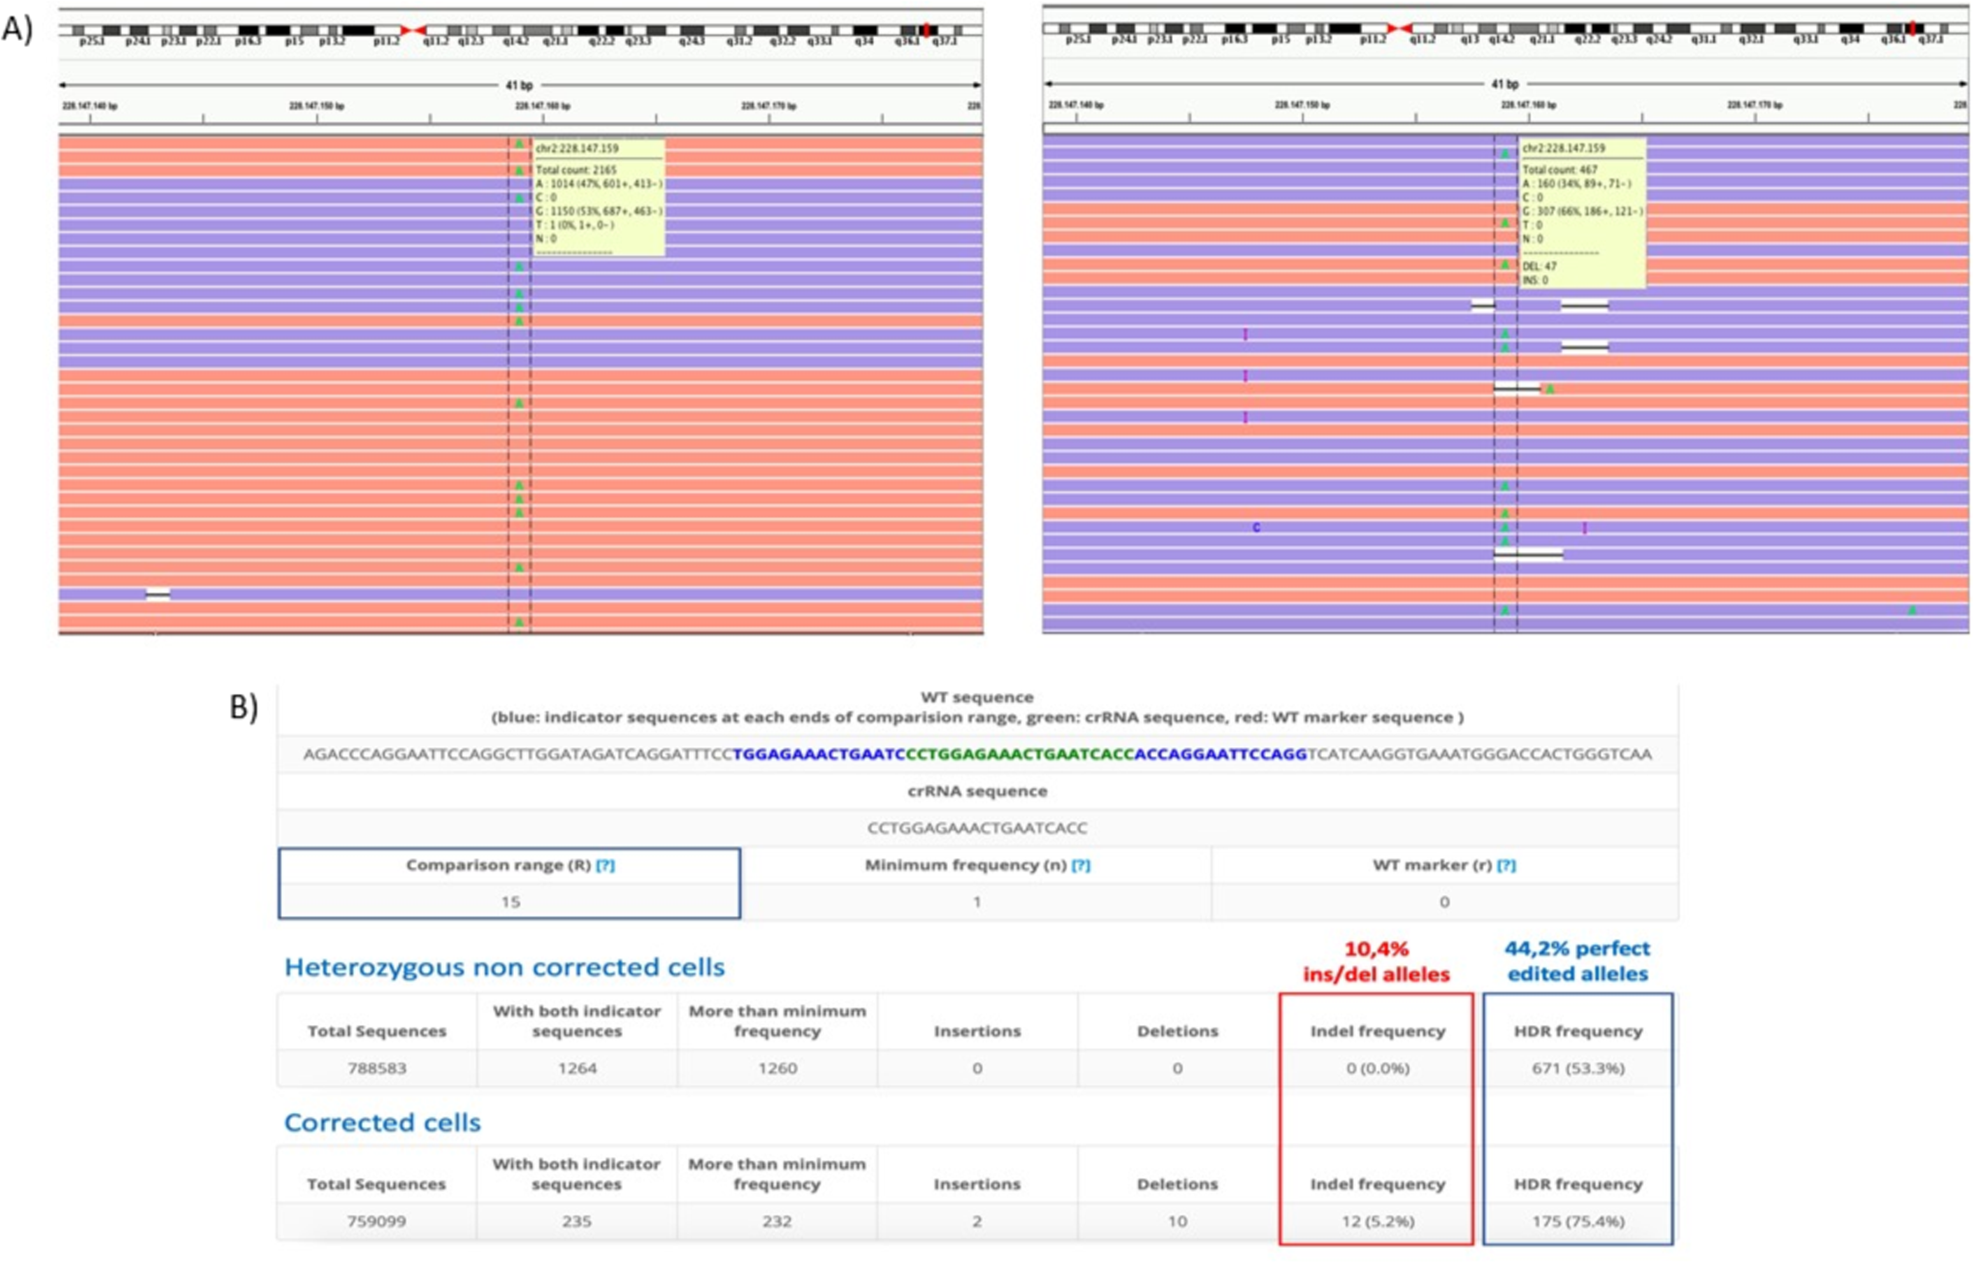The image size is (1974, 1262).
Task: Click red locus band near q36 in left ideogram
Action: point(926,31)
